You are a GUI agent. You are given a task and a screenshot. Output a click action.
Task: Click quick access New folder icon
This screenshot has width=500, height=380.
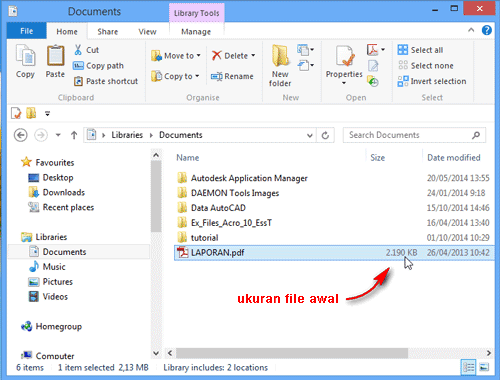tap(31, 113)
